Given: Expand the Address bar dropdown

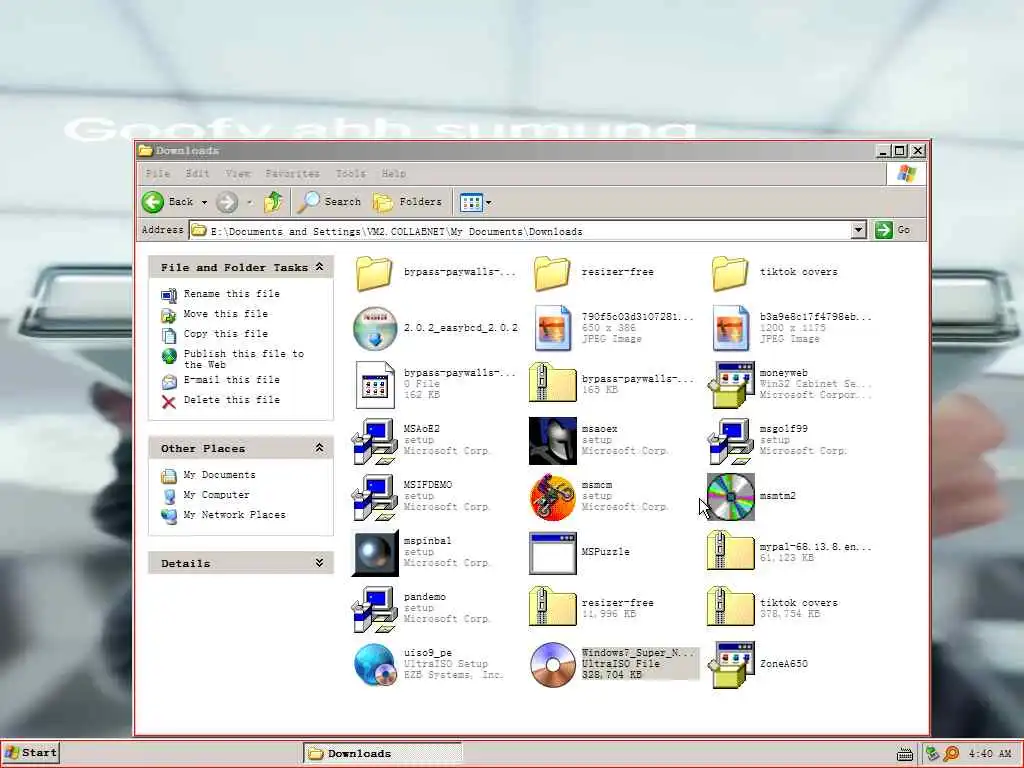Looking at the screenshot, I should [x=859, y=230].
